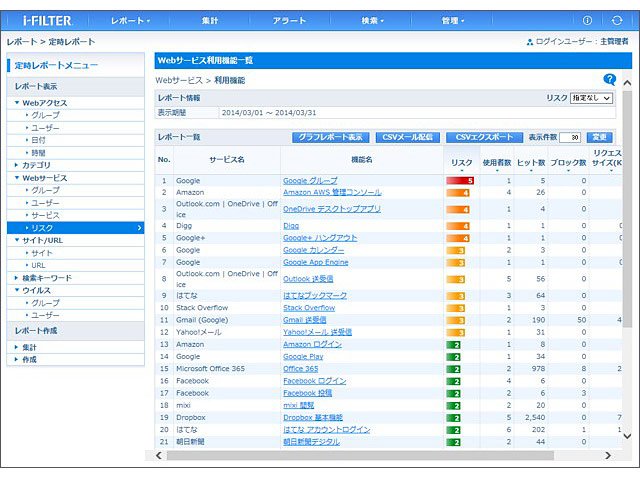Collapse the ウイルス tree node

[x=17, y=290]
